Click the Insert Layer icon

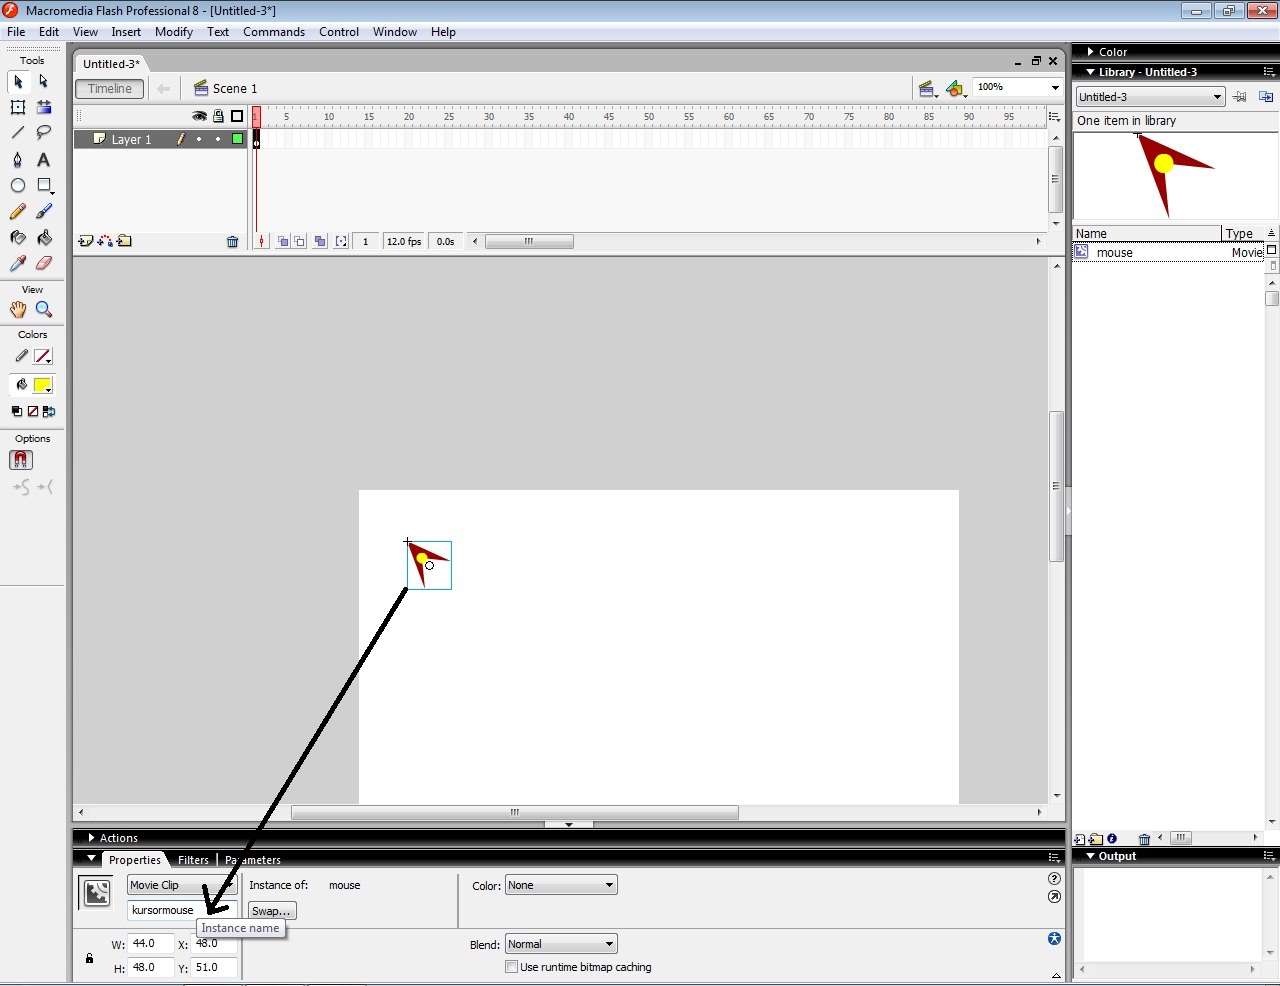(86, 241)
